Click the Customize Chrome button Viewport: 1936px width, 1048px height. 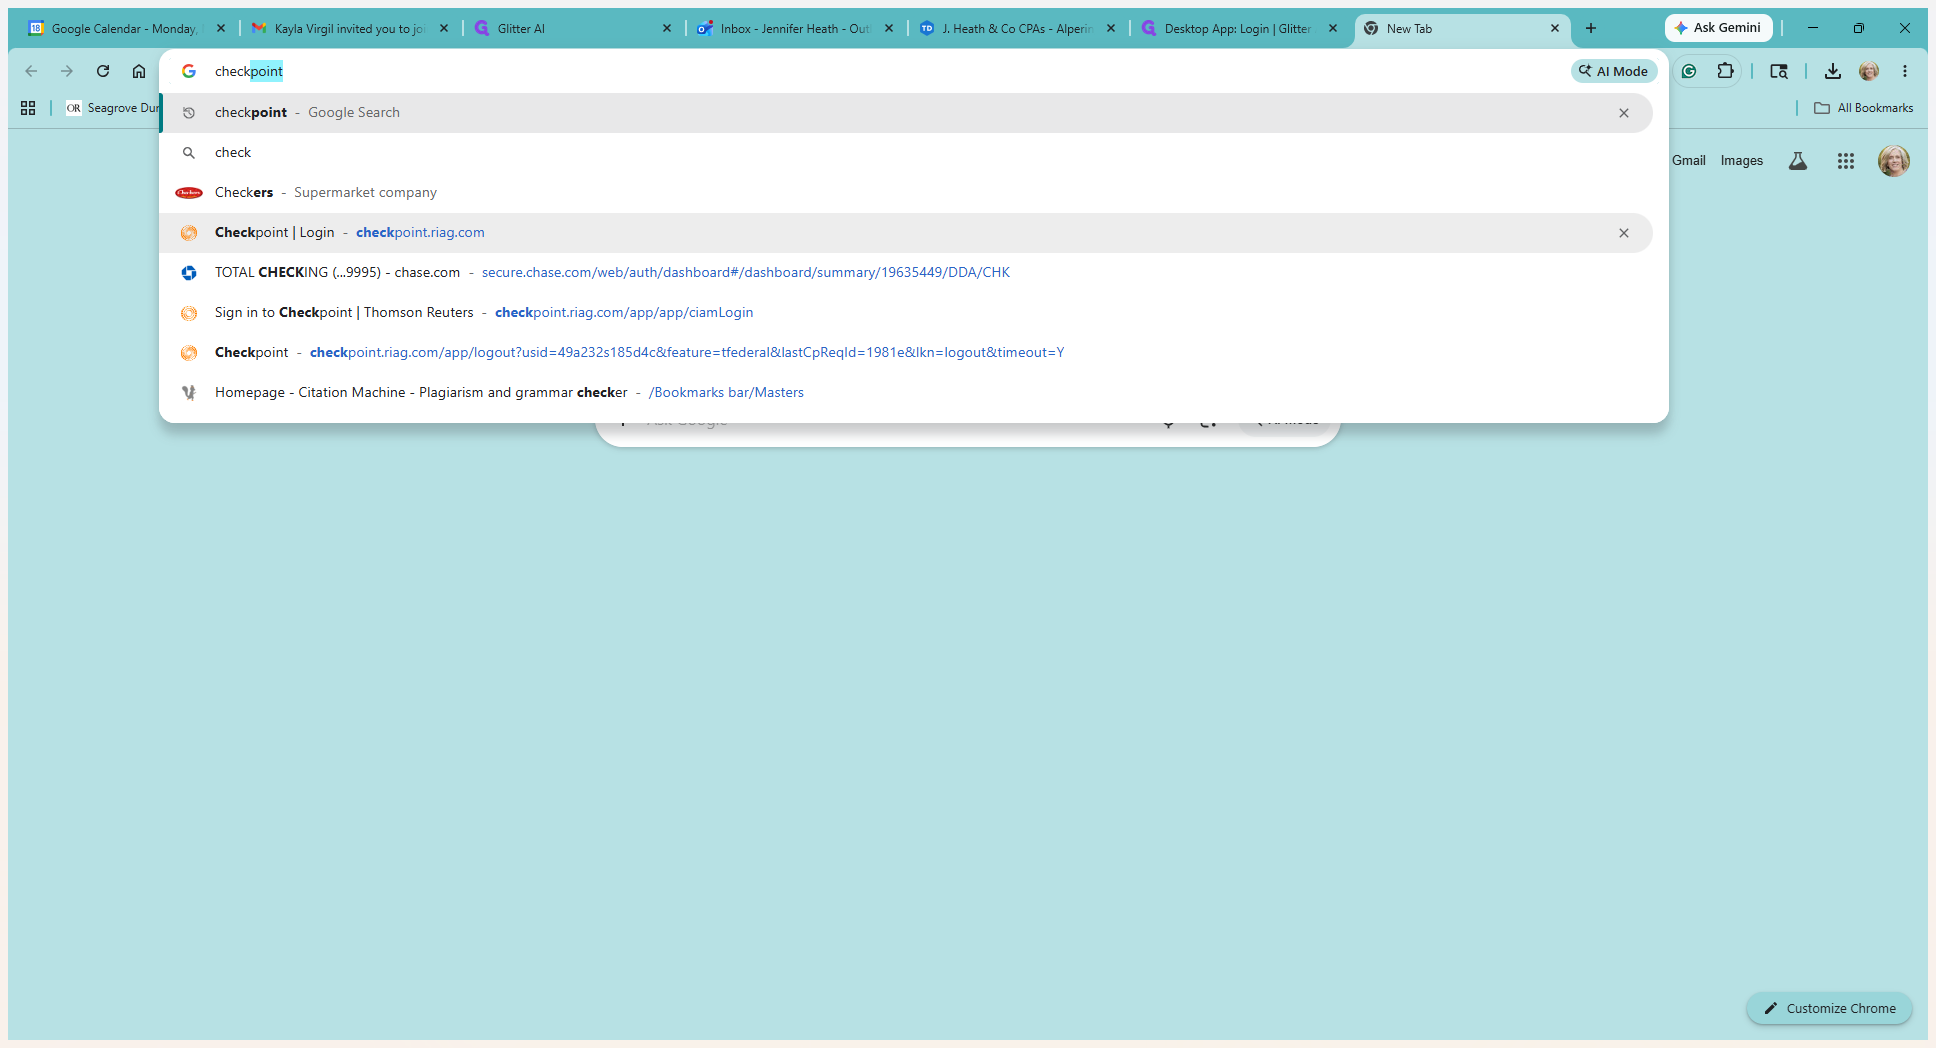[x=1829, y=1008]
